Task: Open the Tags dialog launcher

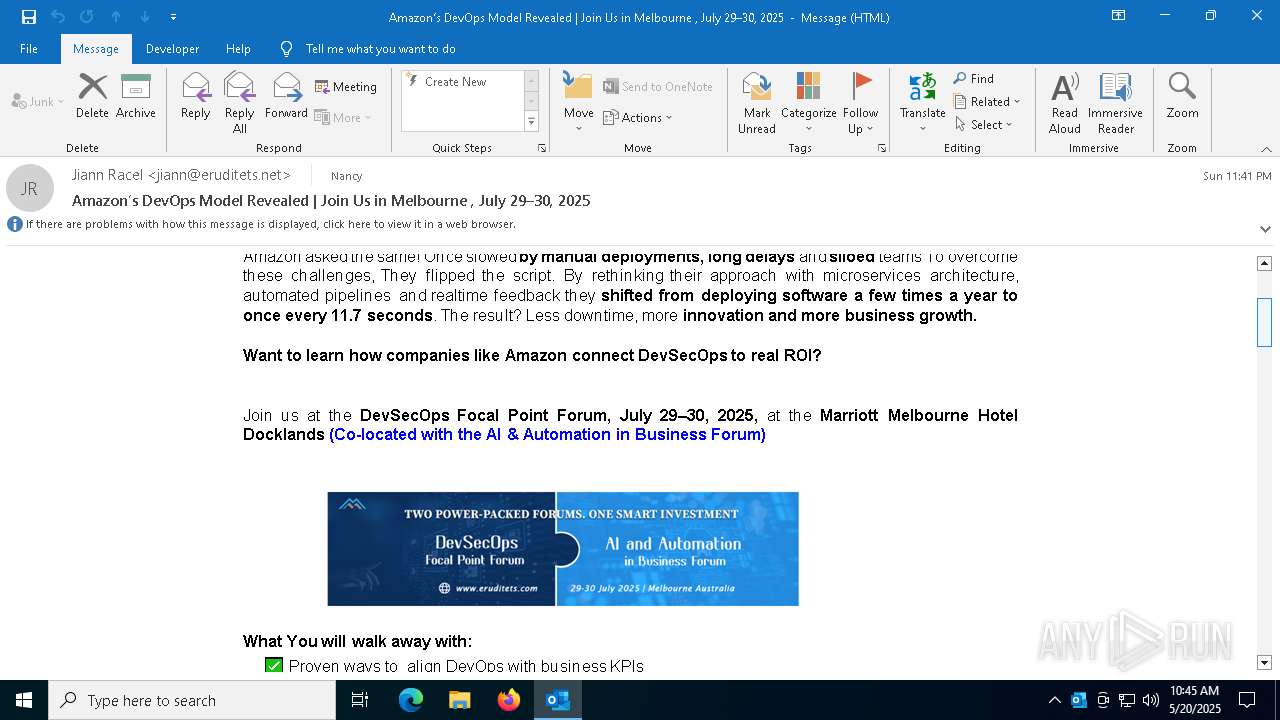Action: 882,148
